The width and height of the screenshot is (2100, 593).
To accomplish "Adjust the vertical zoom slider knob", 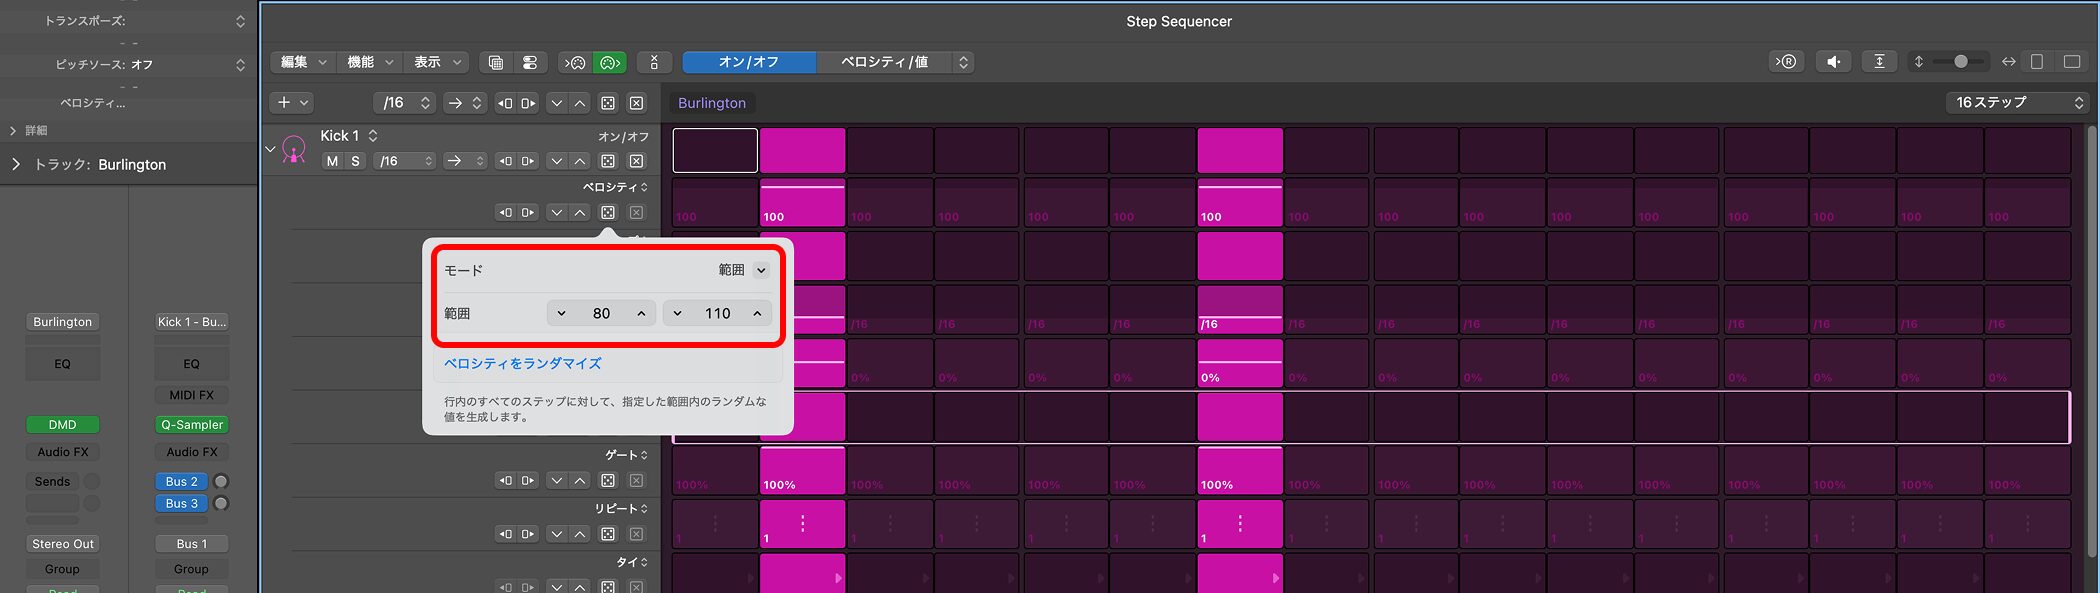I will (1961, 62).
